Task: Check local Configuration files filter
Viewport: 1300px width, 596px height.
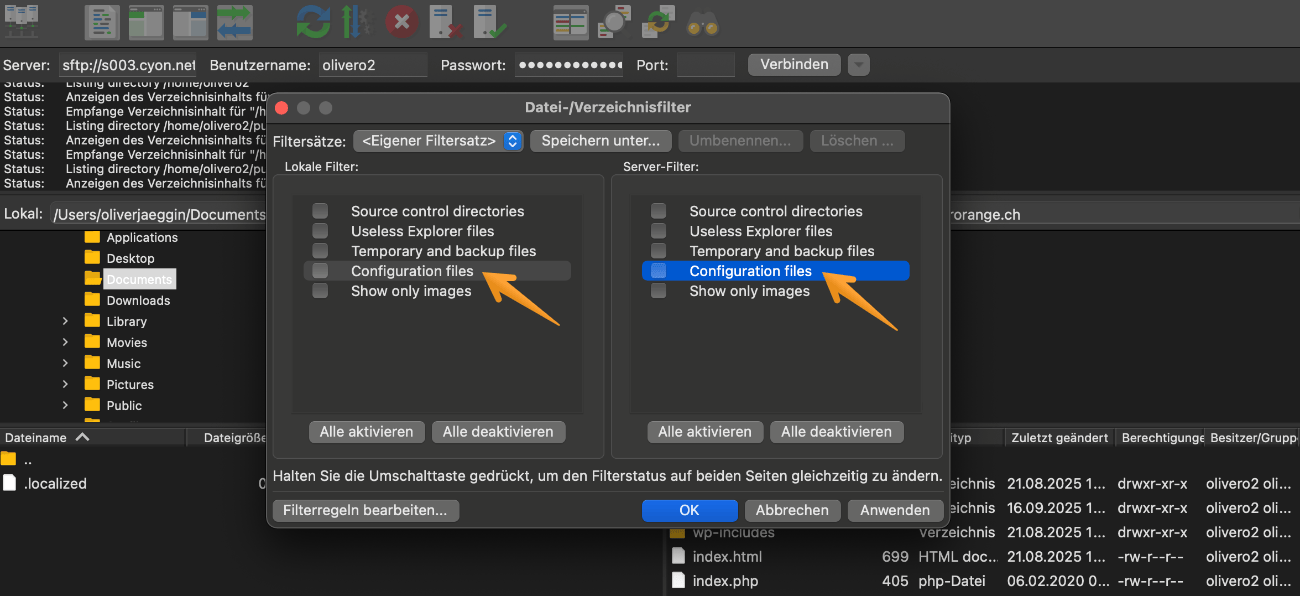Action: 320,271
